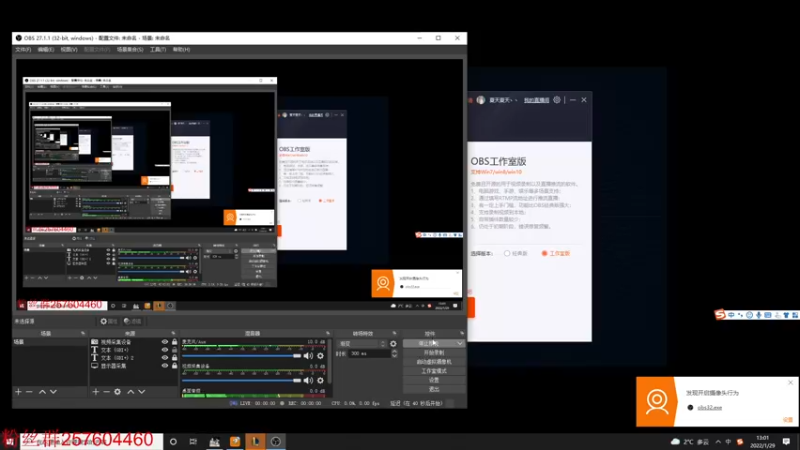
Task: Pop out the 混音器 dock panel icon
Action: [328, 333]
